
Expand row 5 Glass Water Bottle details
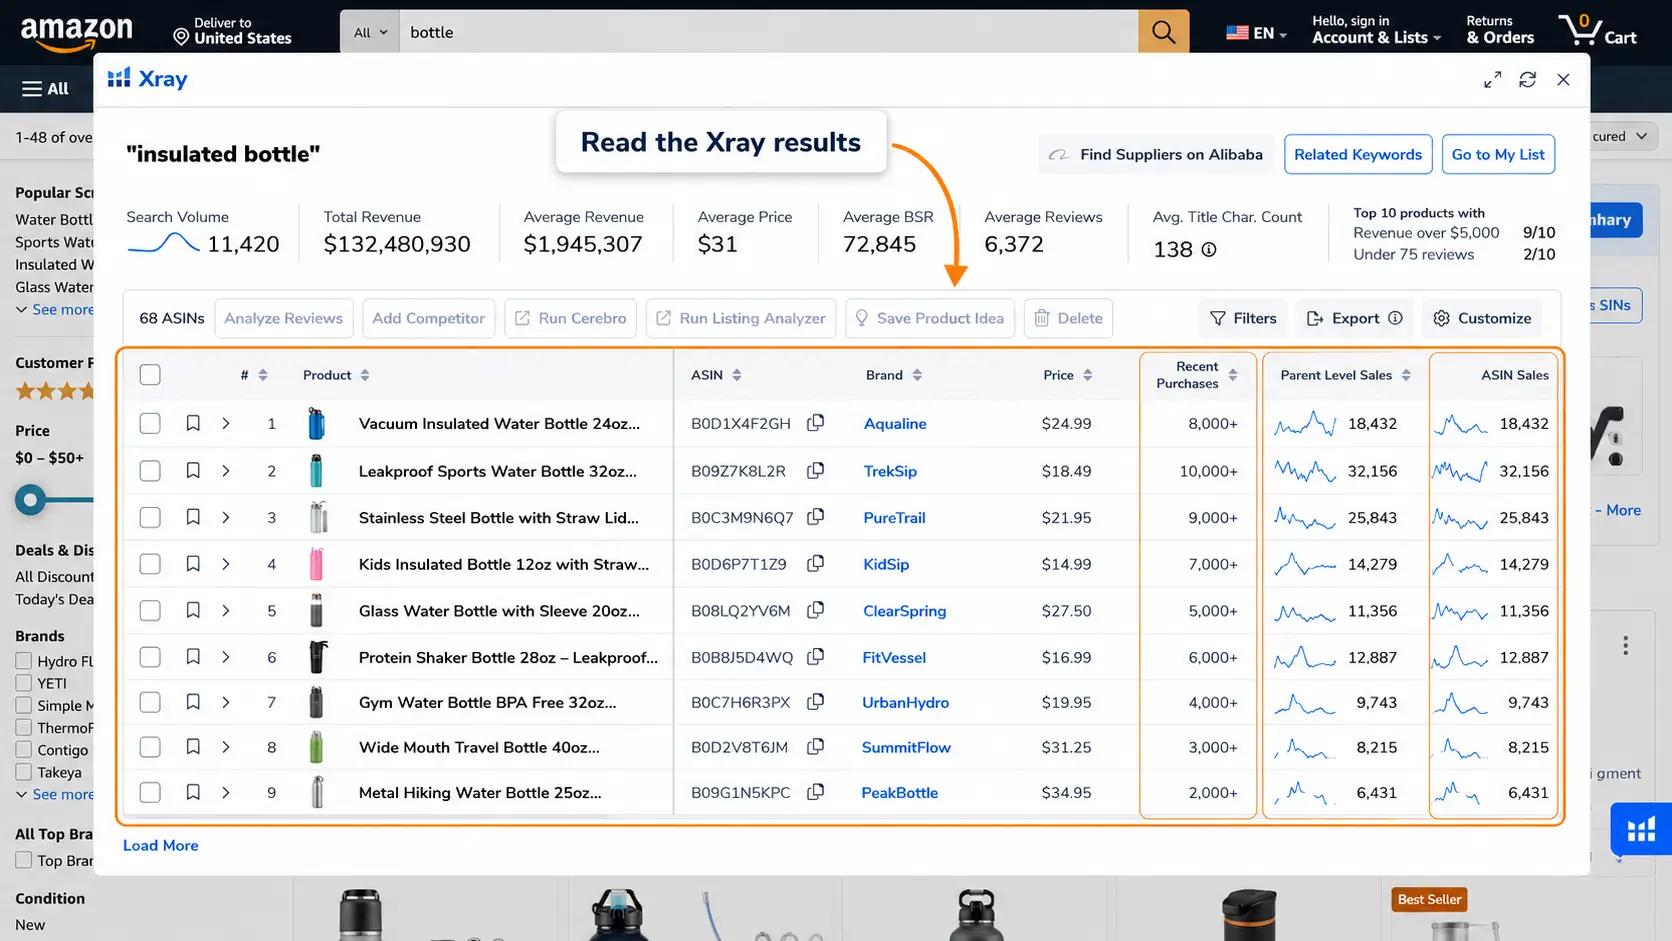pos(226,610)
